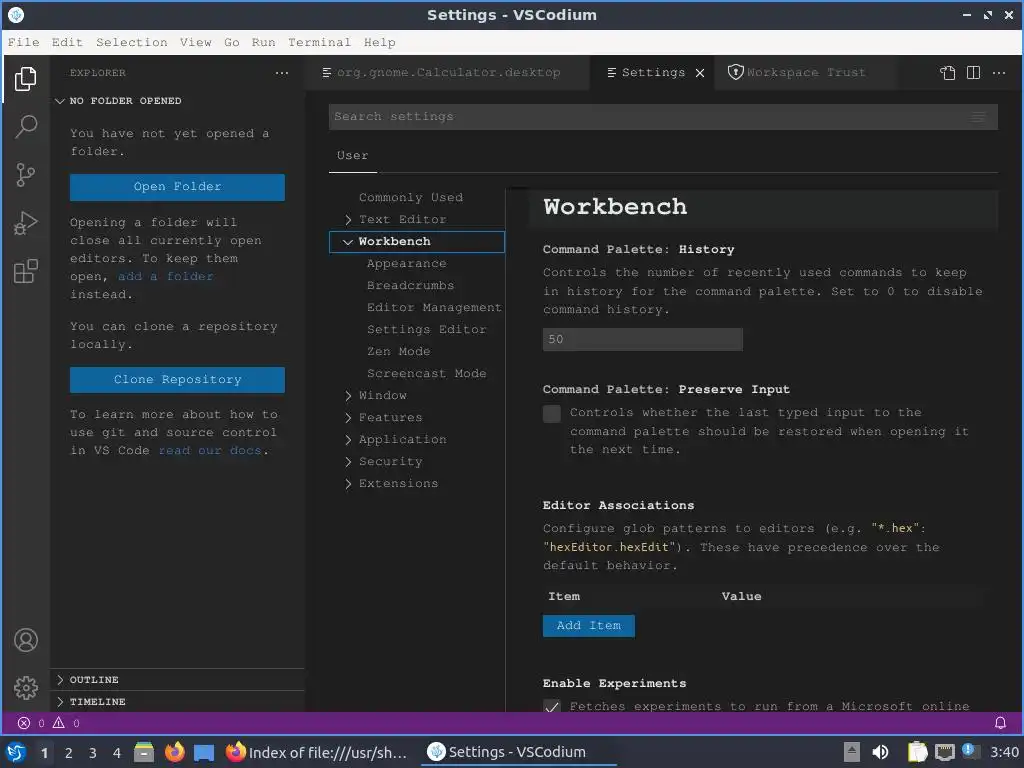Show errors count in status bar
The width and height of the screenshot is (1024, 768).
pyautogui.click(x=31, y=723)
